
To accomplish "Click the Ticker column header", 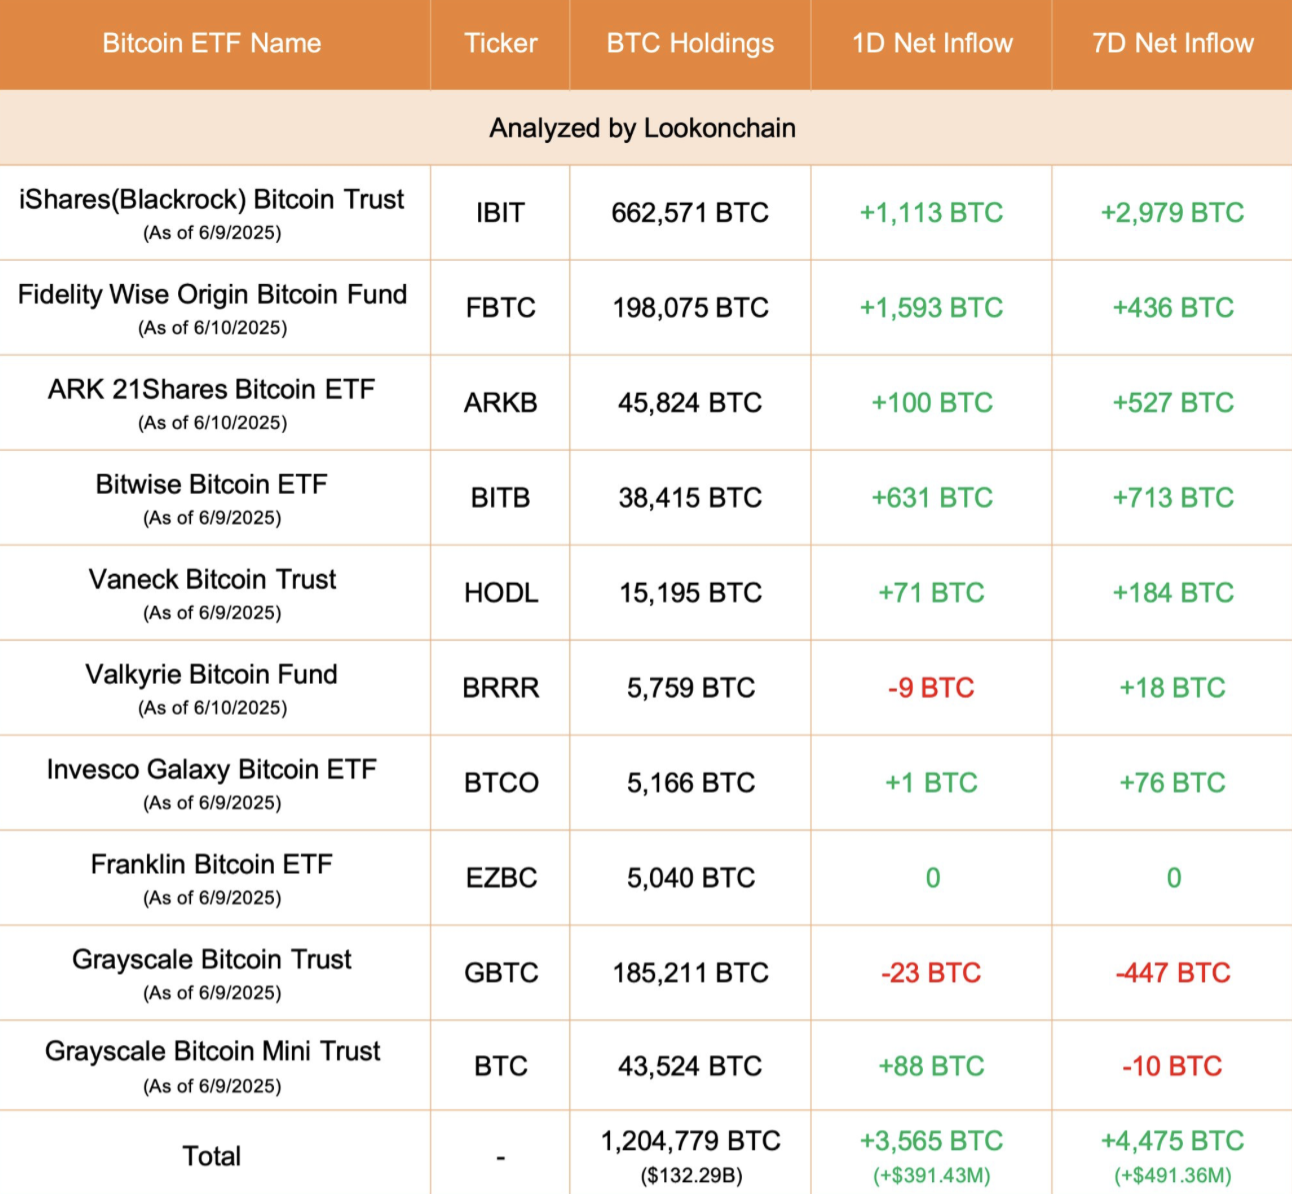I will coord(500,43).
